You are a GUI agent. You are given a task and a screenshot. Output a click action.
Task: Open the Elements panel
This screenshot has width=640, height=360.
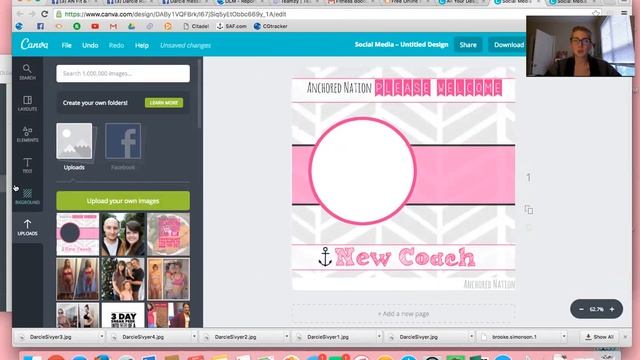[27, 134]
